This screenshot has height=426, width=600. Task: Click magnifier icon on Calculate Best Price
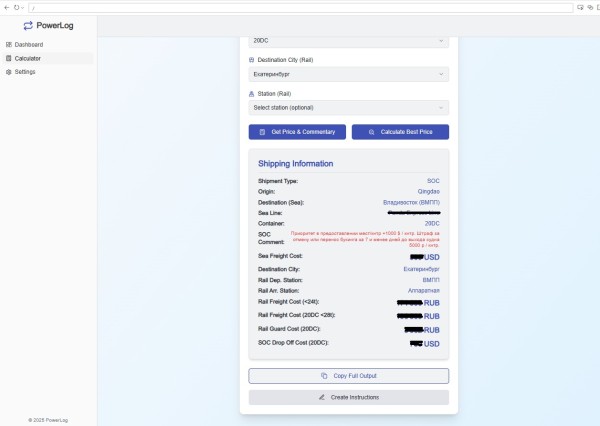pos(371,132)
